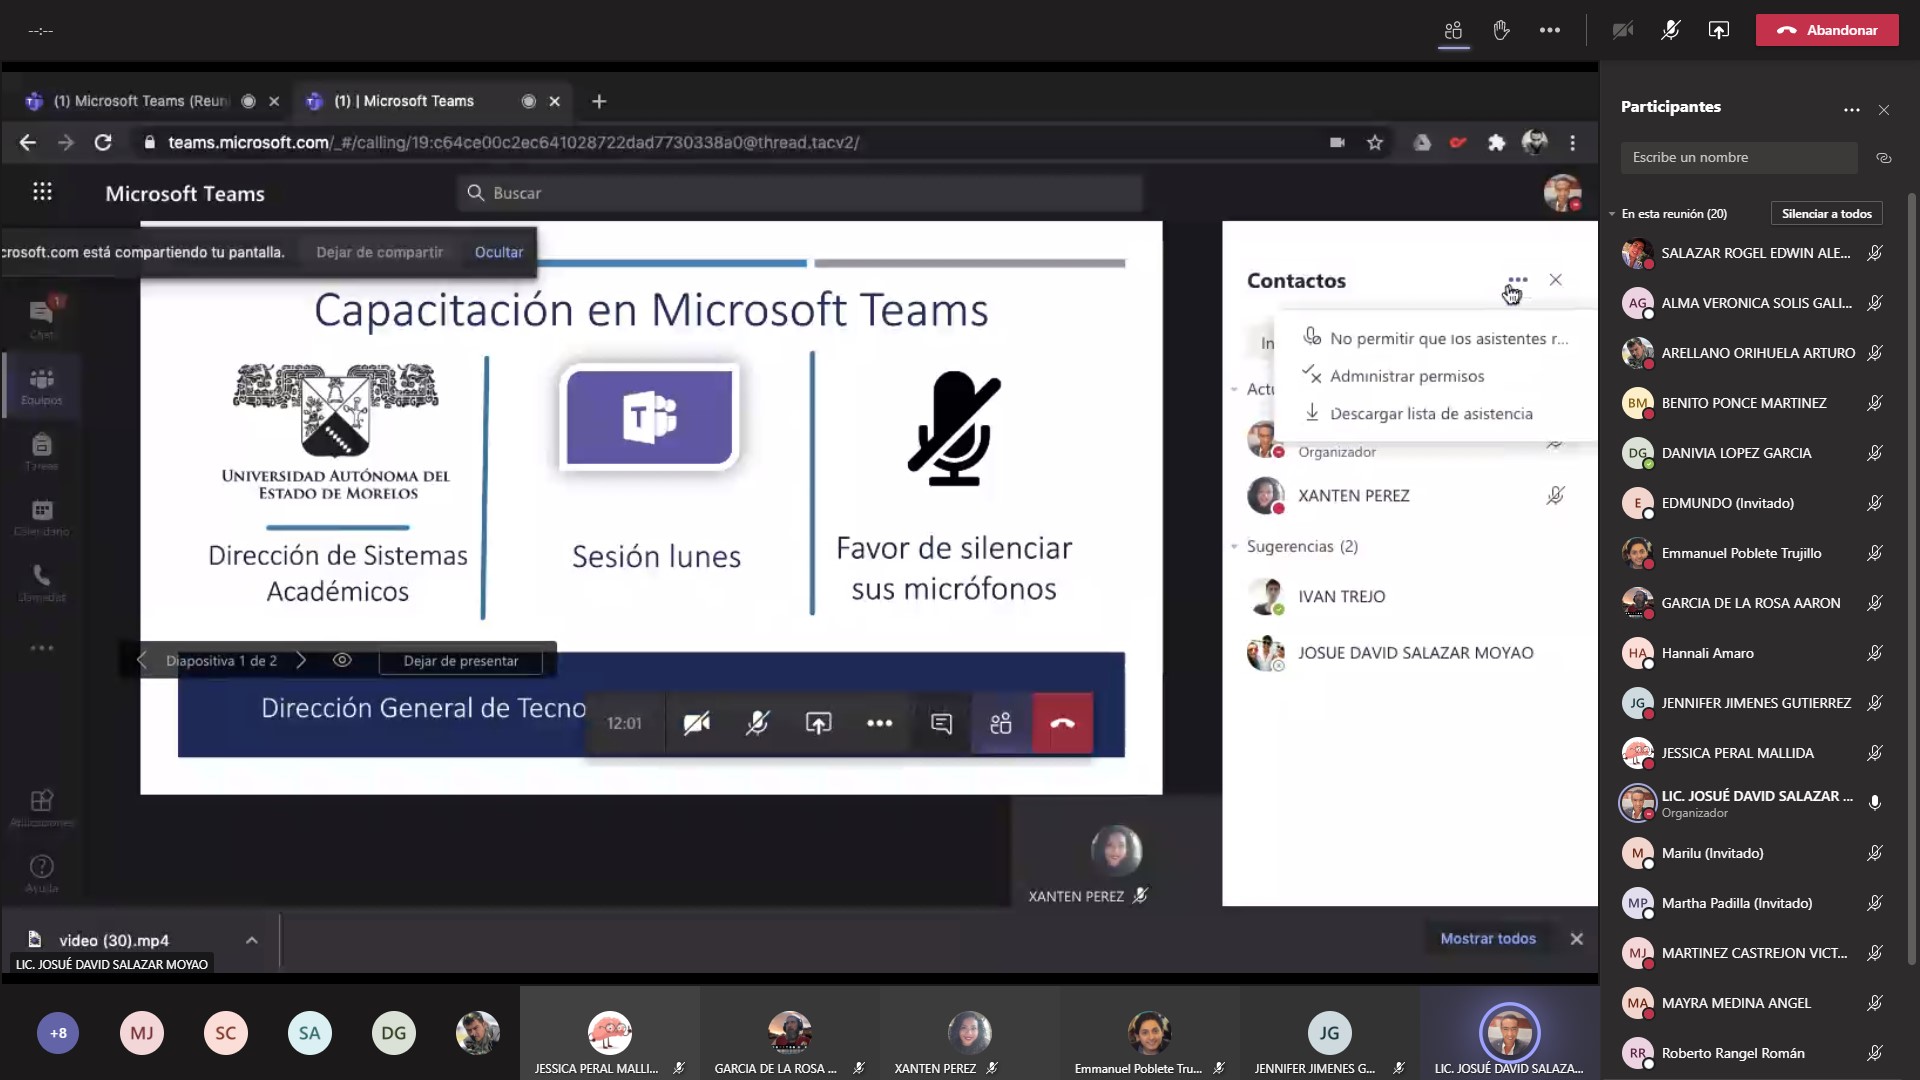Click 'Dejar de presentar' button
This screenshot has height=1080, width=1920.
click(x=461, y=661)
